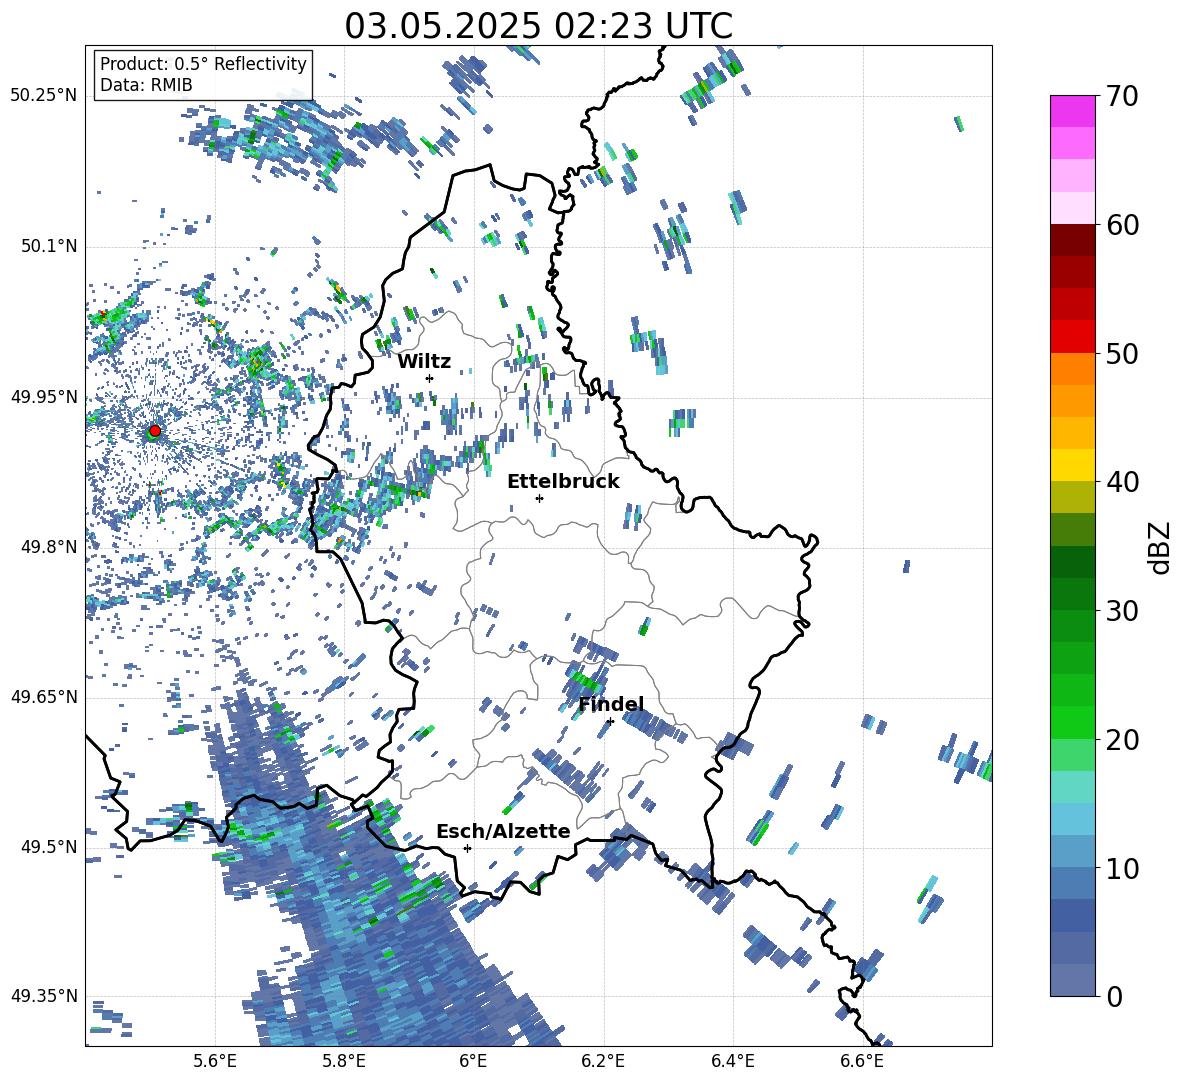Screen dimensions: 1184x1081
Task: Click the colorbar 60 tick label
Action: (1122, 224)
